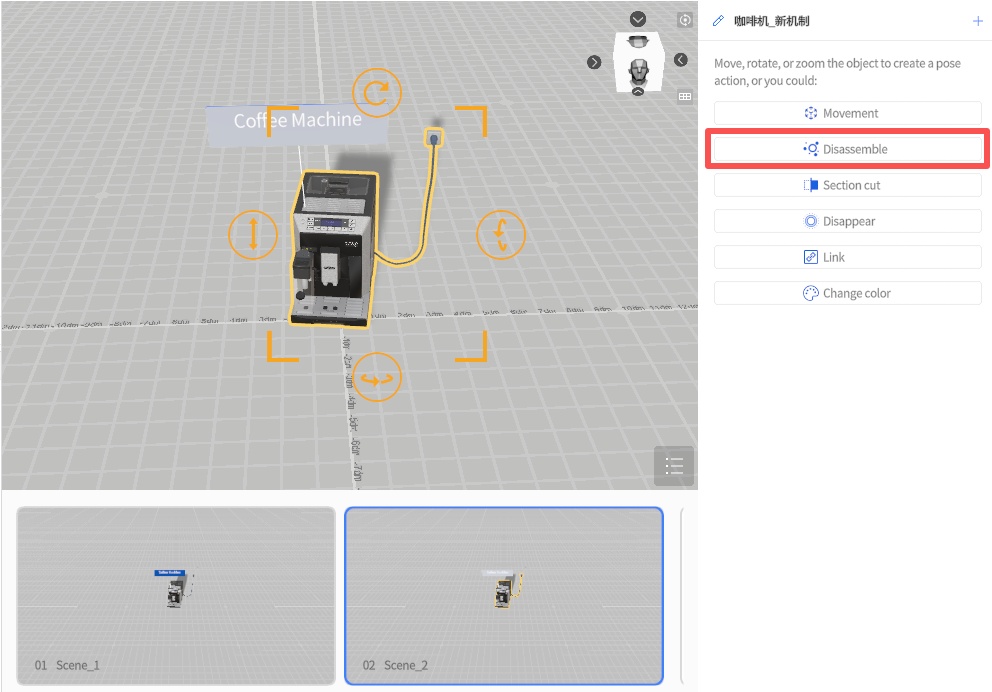Click the pencil icon to rename the object
This screenshot has height=692, width=992.
718,21
